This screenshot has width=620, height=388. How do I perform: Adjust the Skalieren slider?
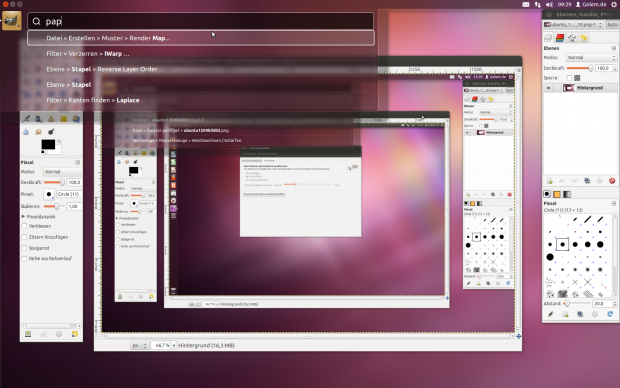click(55, 206)
